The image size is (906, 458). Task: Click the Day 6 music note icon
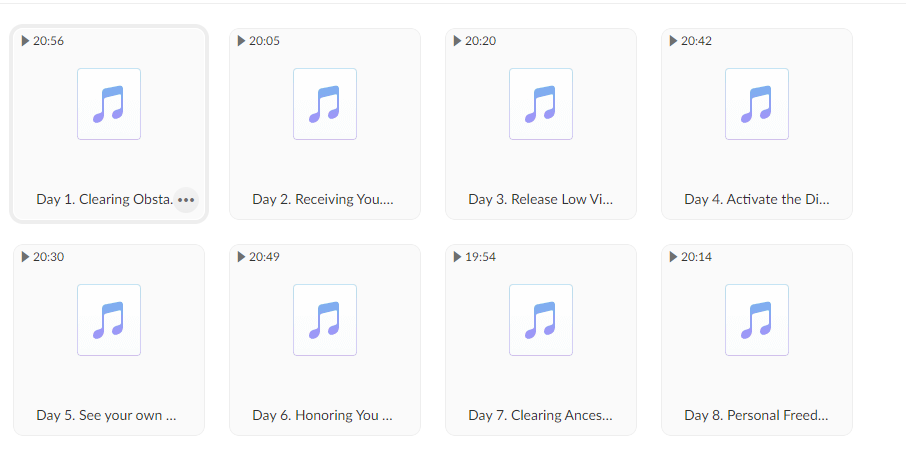325,320
